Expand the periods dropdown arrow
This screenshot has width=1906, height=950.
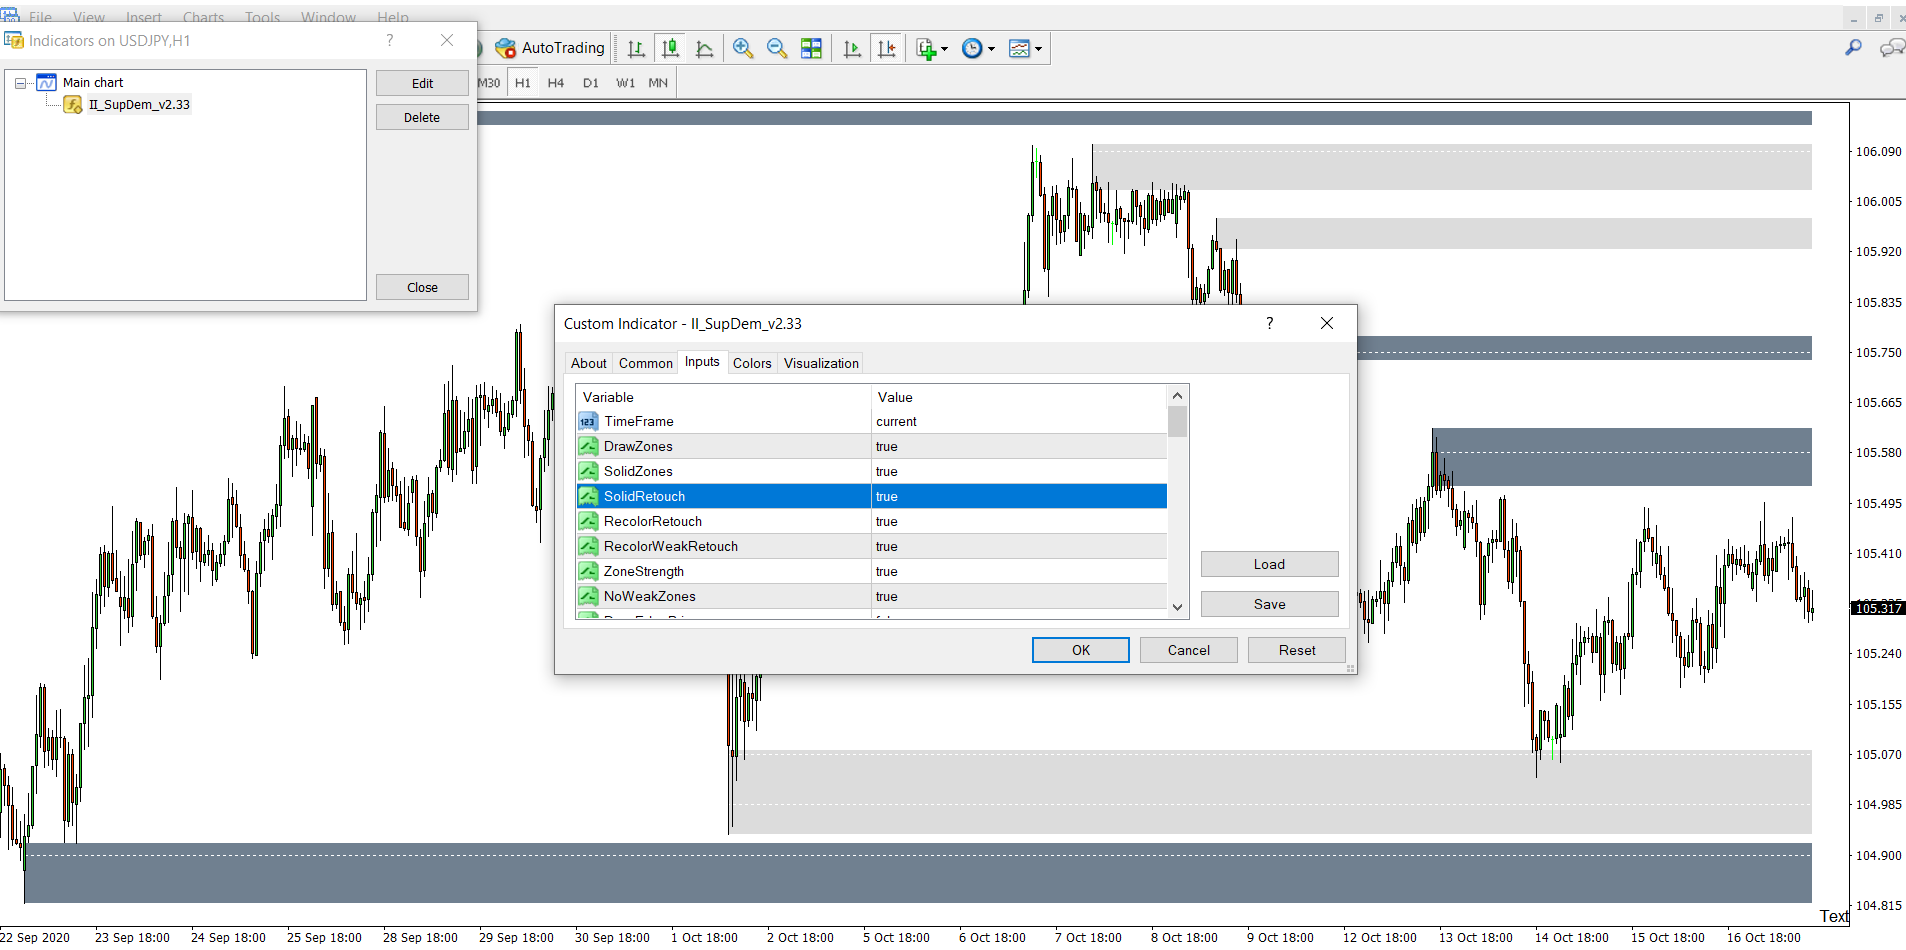tap(991, 49)
